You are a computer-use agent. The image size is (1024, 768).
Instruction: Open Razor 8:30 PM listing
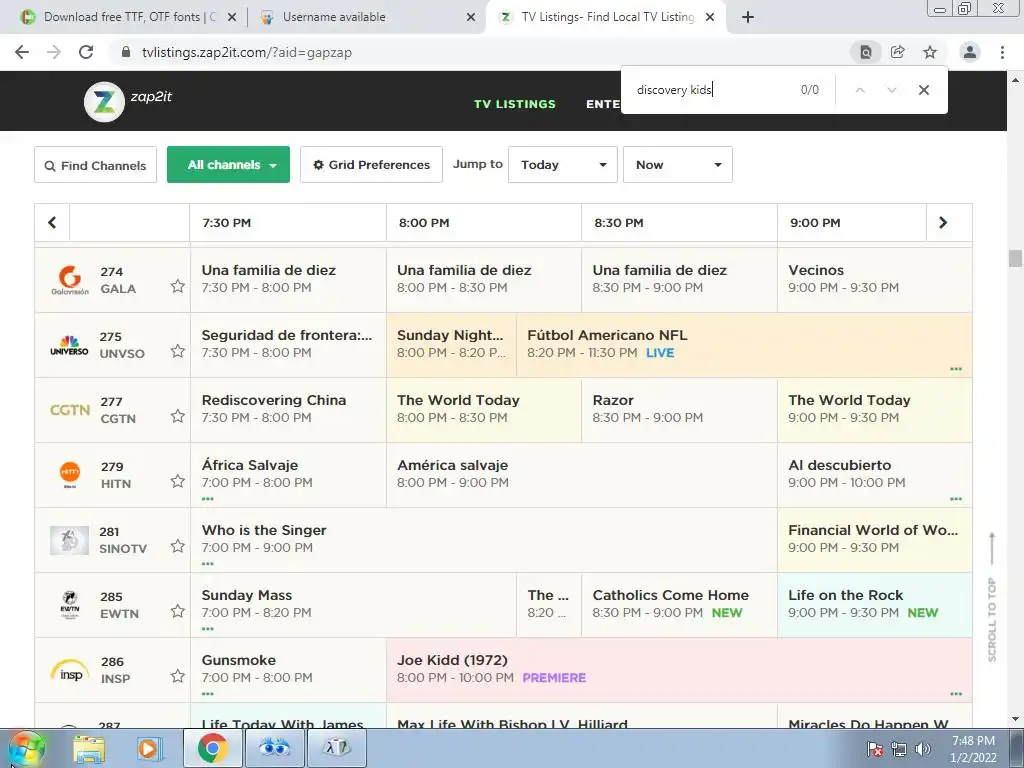[x=679, y=410]
